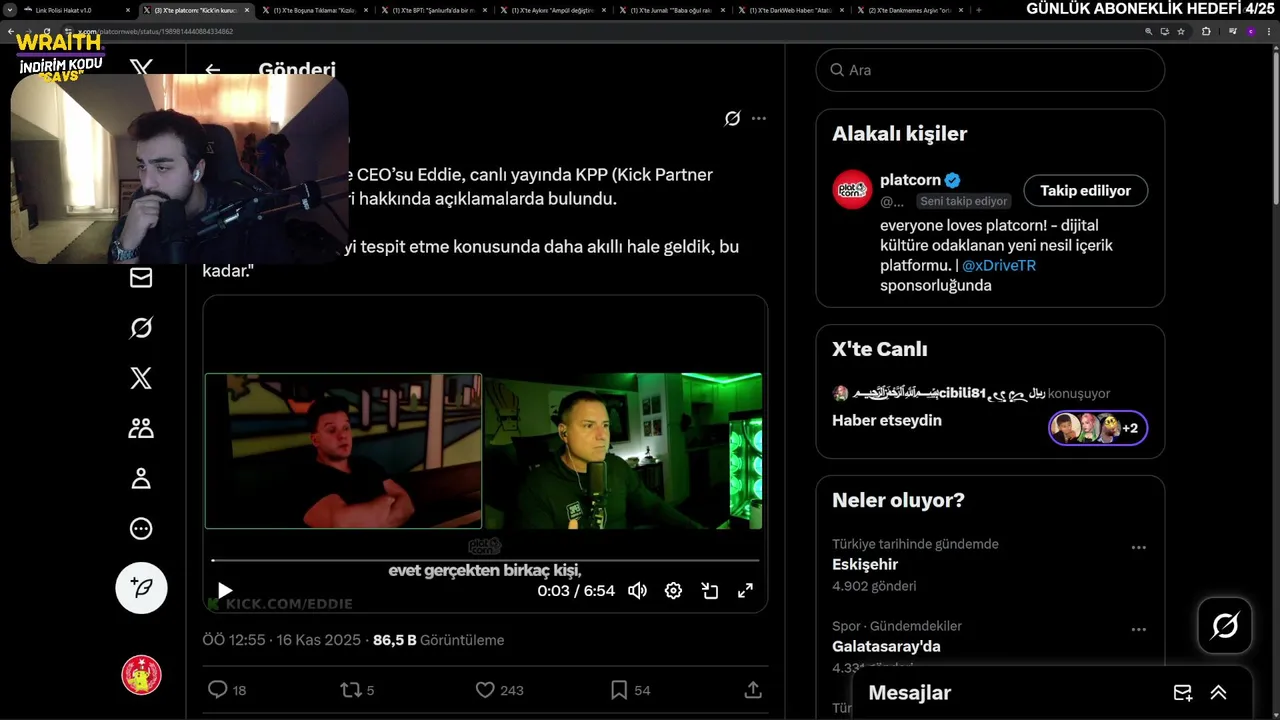Open the post view count 86,5 B Görüntüleme

tap(438, 640)
